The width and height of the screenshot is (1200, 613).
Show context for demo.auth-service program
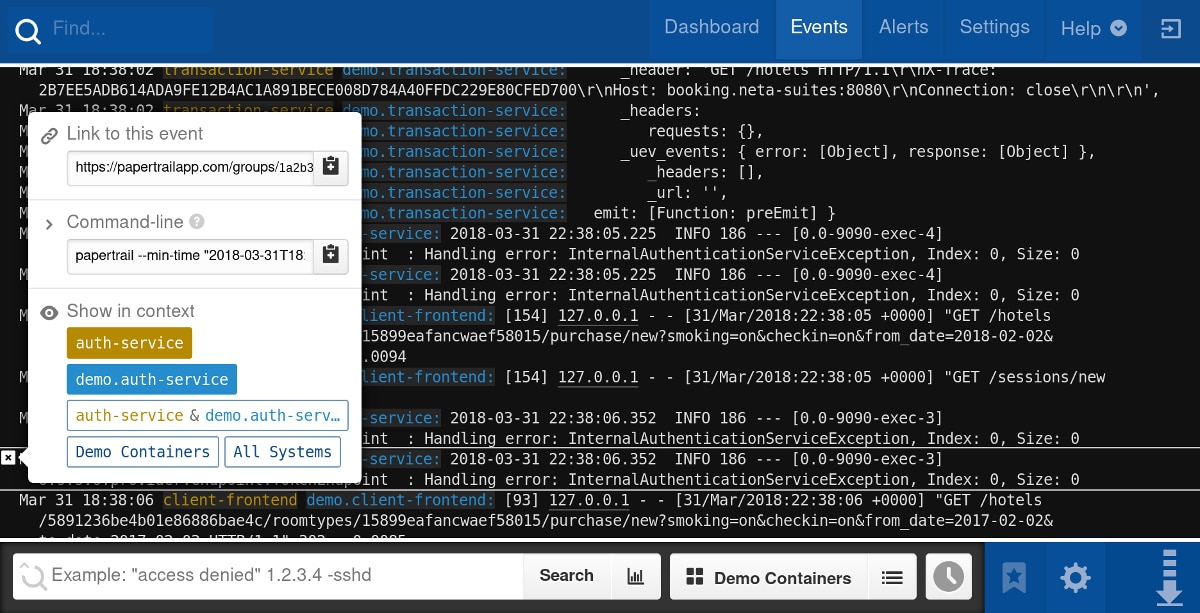point(152,379)
